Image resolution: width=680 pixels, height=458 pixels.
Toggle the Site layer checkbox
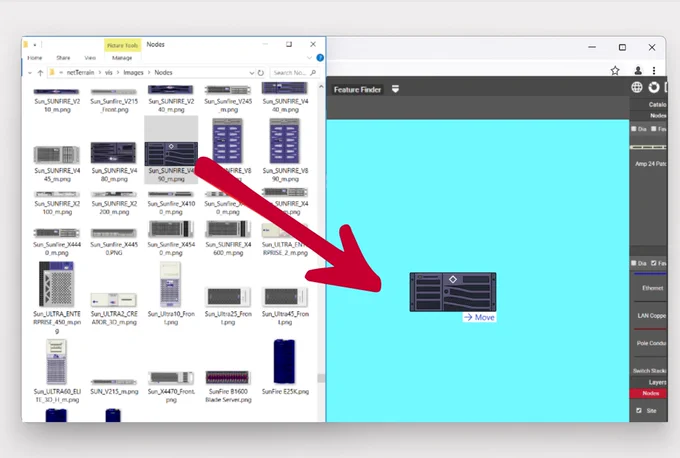(x=639, y=410)
